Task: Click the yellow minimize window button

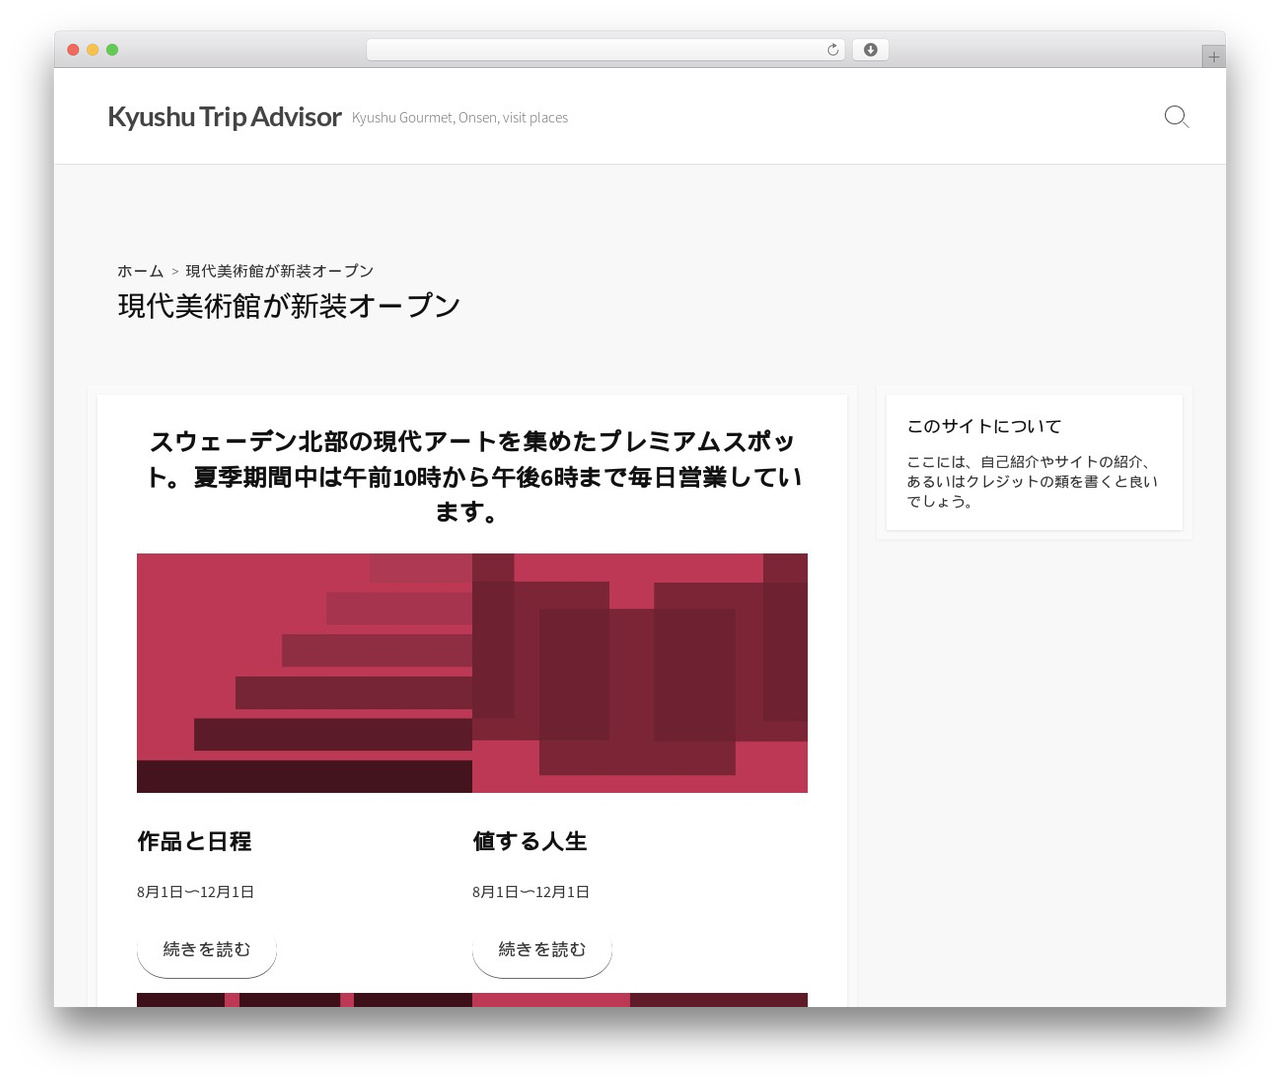Action: 92,50
